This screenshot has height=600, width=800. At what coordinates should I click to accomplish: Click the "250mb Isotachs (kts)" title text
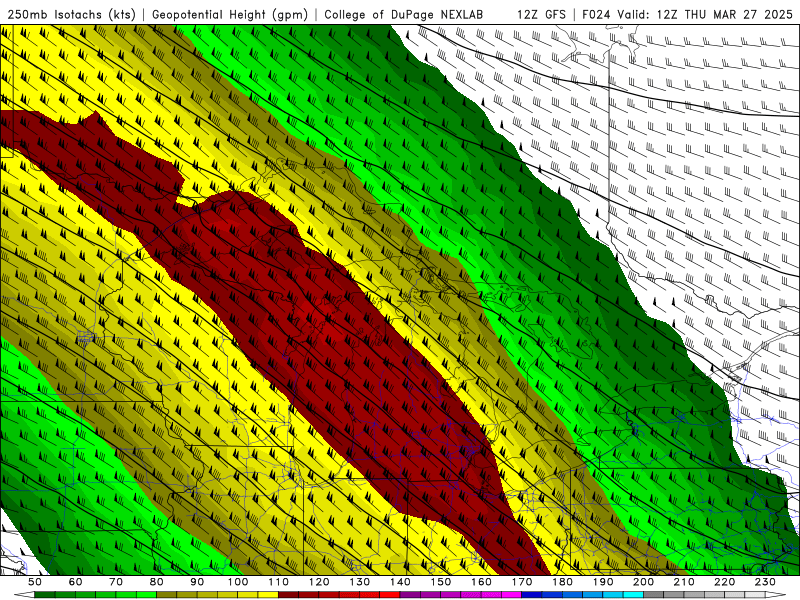(x=71, y=14)
